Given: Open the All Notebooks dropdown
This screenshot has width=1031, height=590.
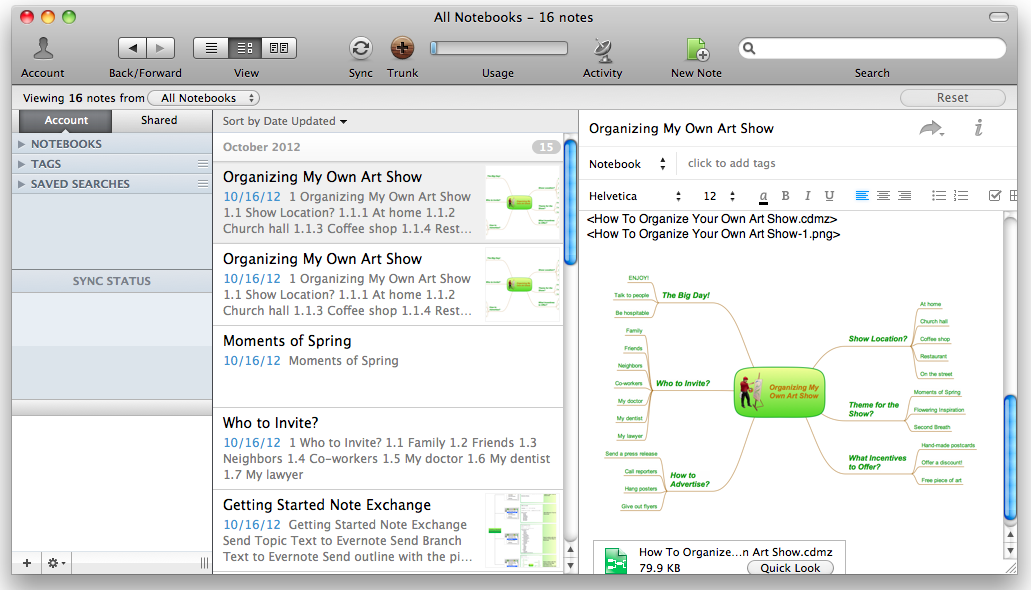Looking at the screenshot, I should click(204, 98).
